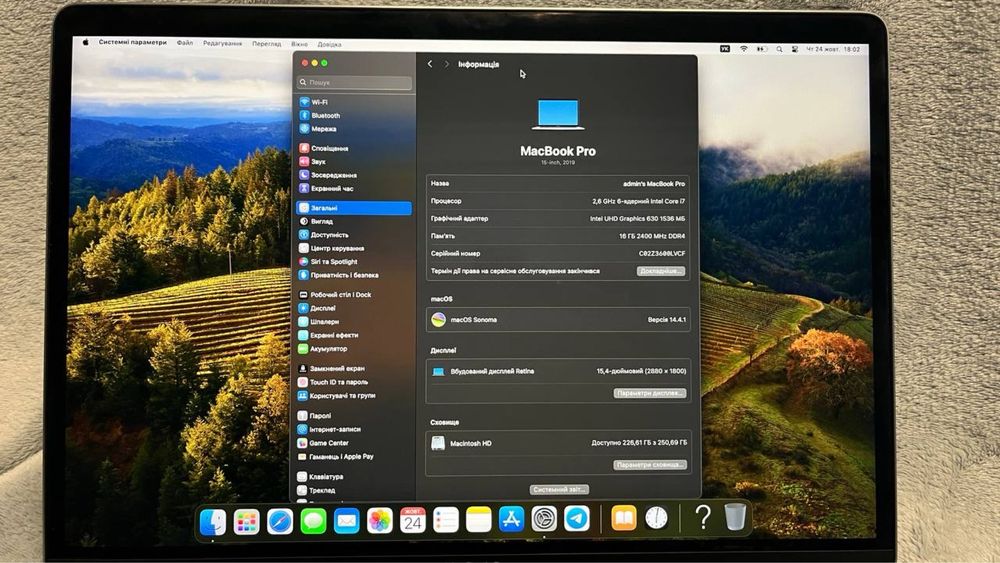Click the UK input source indicator
Image resolution: width=1000 pixels, height=563 pixels.
pos(725,48)
